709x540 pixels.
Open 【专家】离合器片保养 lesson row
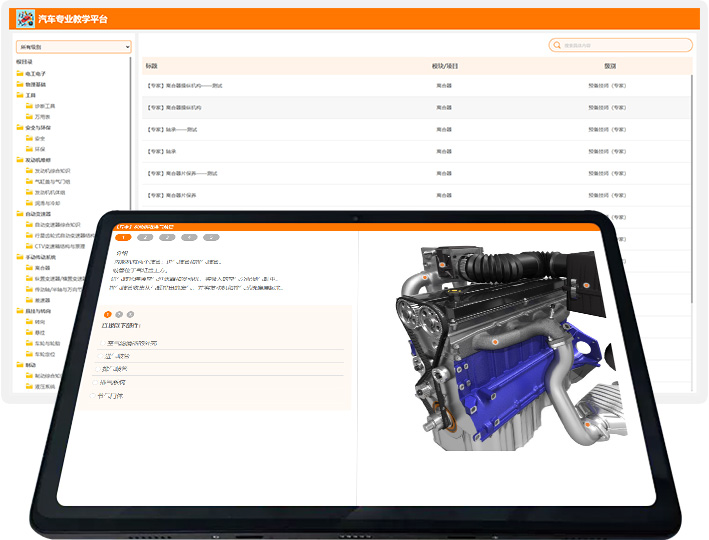tap(416, 195)
